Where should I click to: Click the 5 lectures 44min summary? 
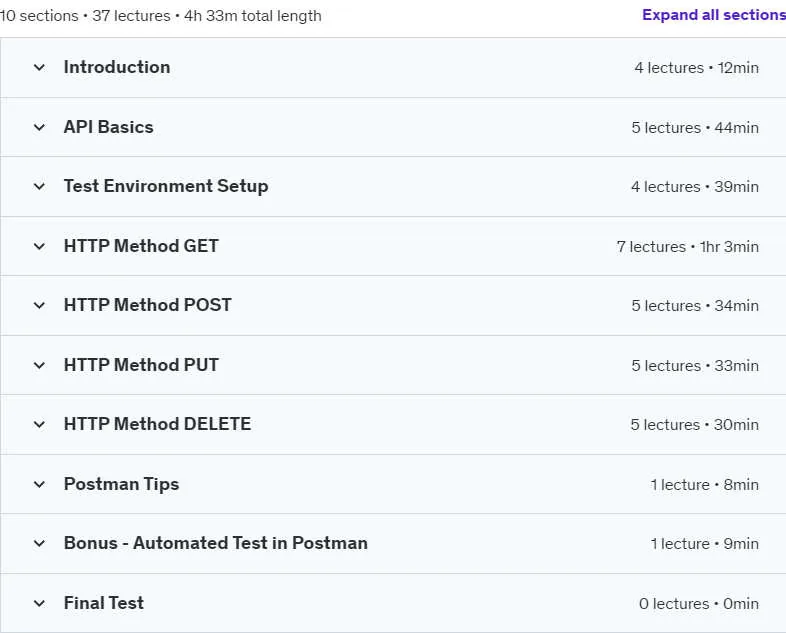click(695, 128)
